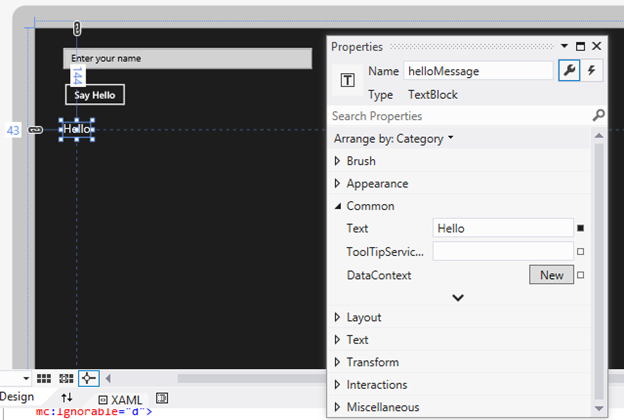Open the Arrange by: Category dropdown
Viewport: 624px width, 420px height.
tap(394, 139)
